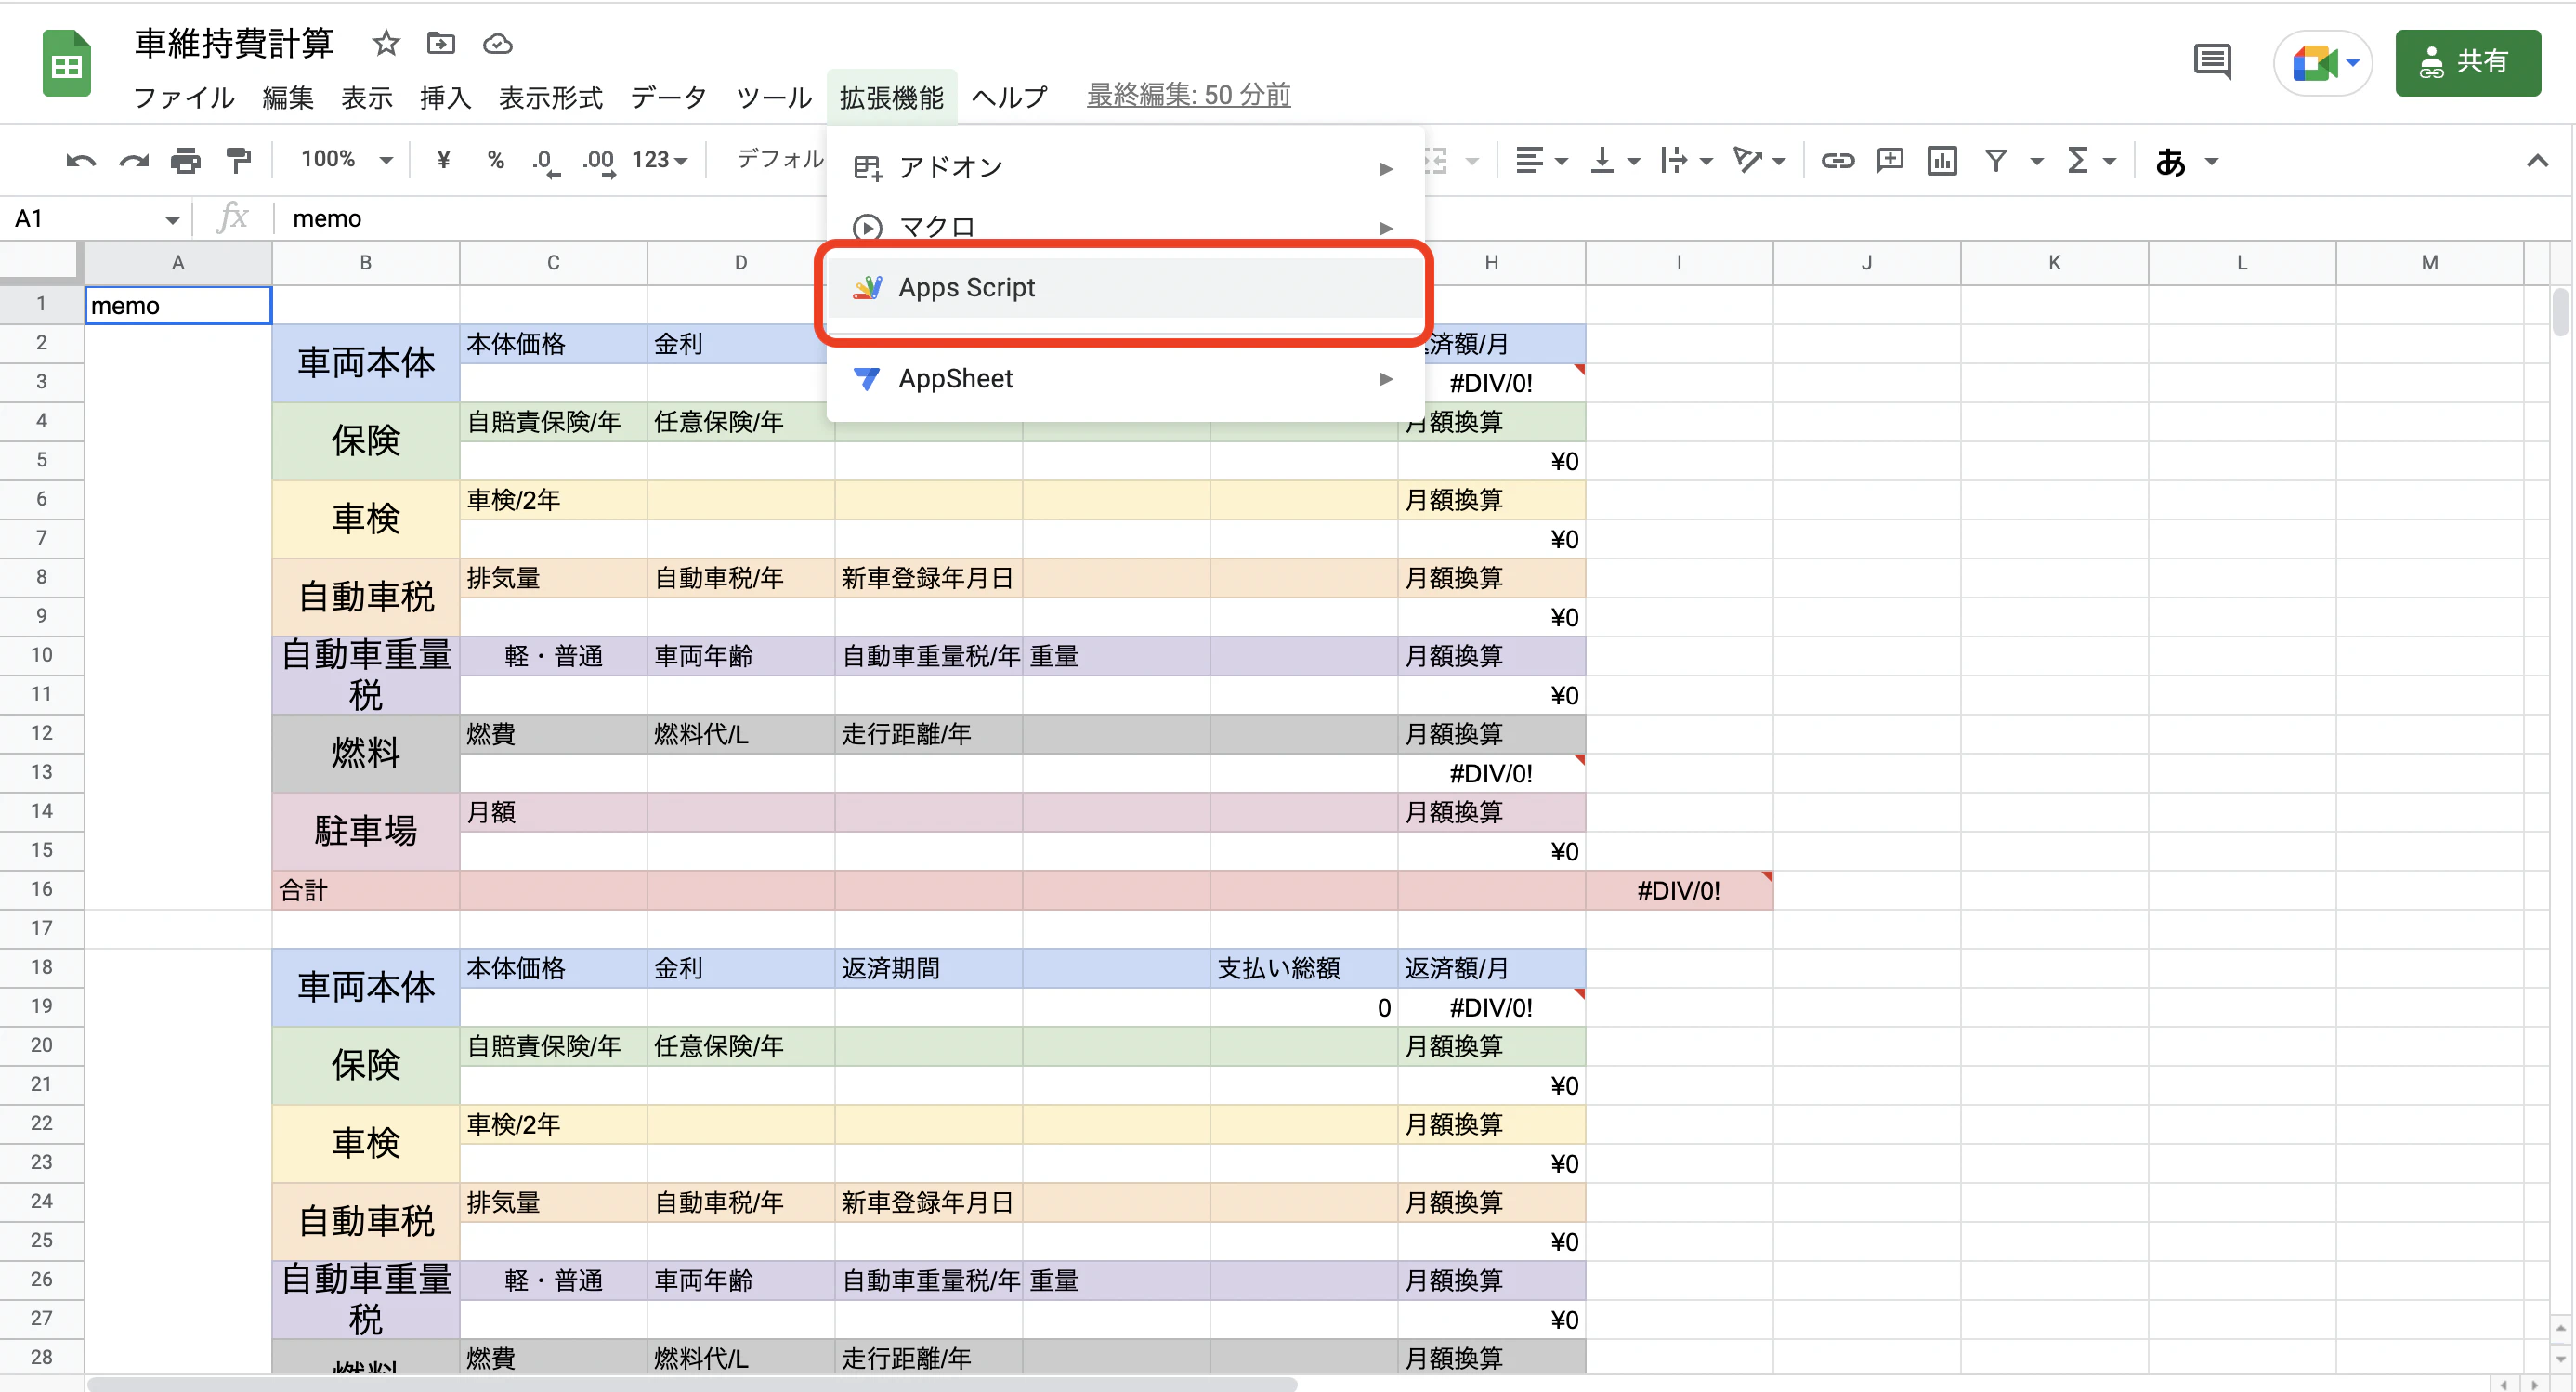Open the 編集 menu
This screenshot has width=2576, height=1392.
pos(288,97)
